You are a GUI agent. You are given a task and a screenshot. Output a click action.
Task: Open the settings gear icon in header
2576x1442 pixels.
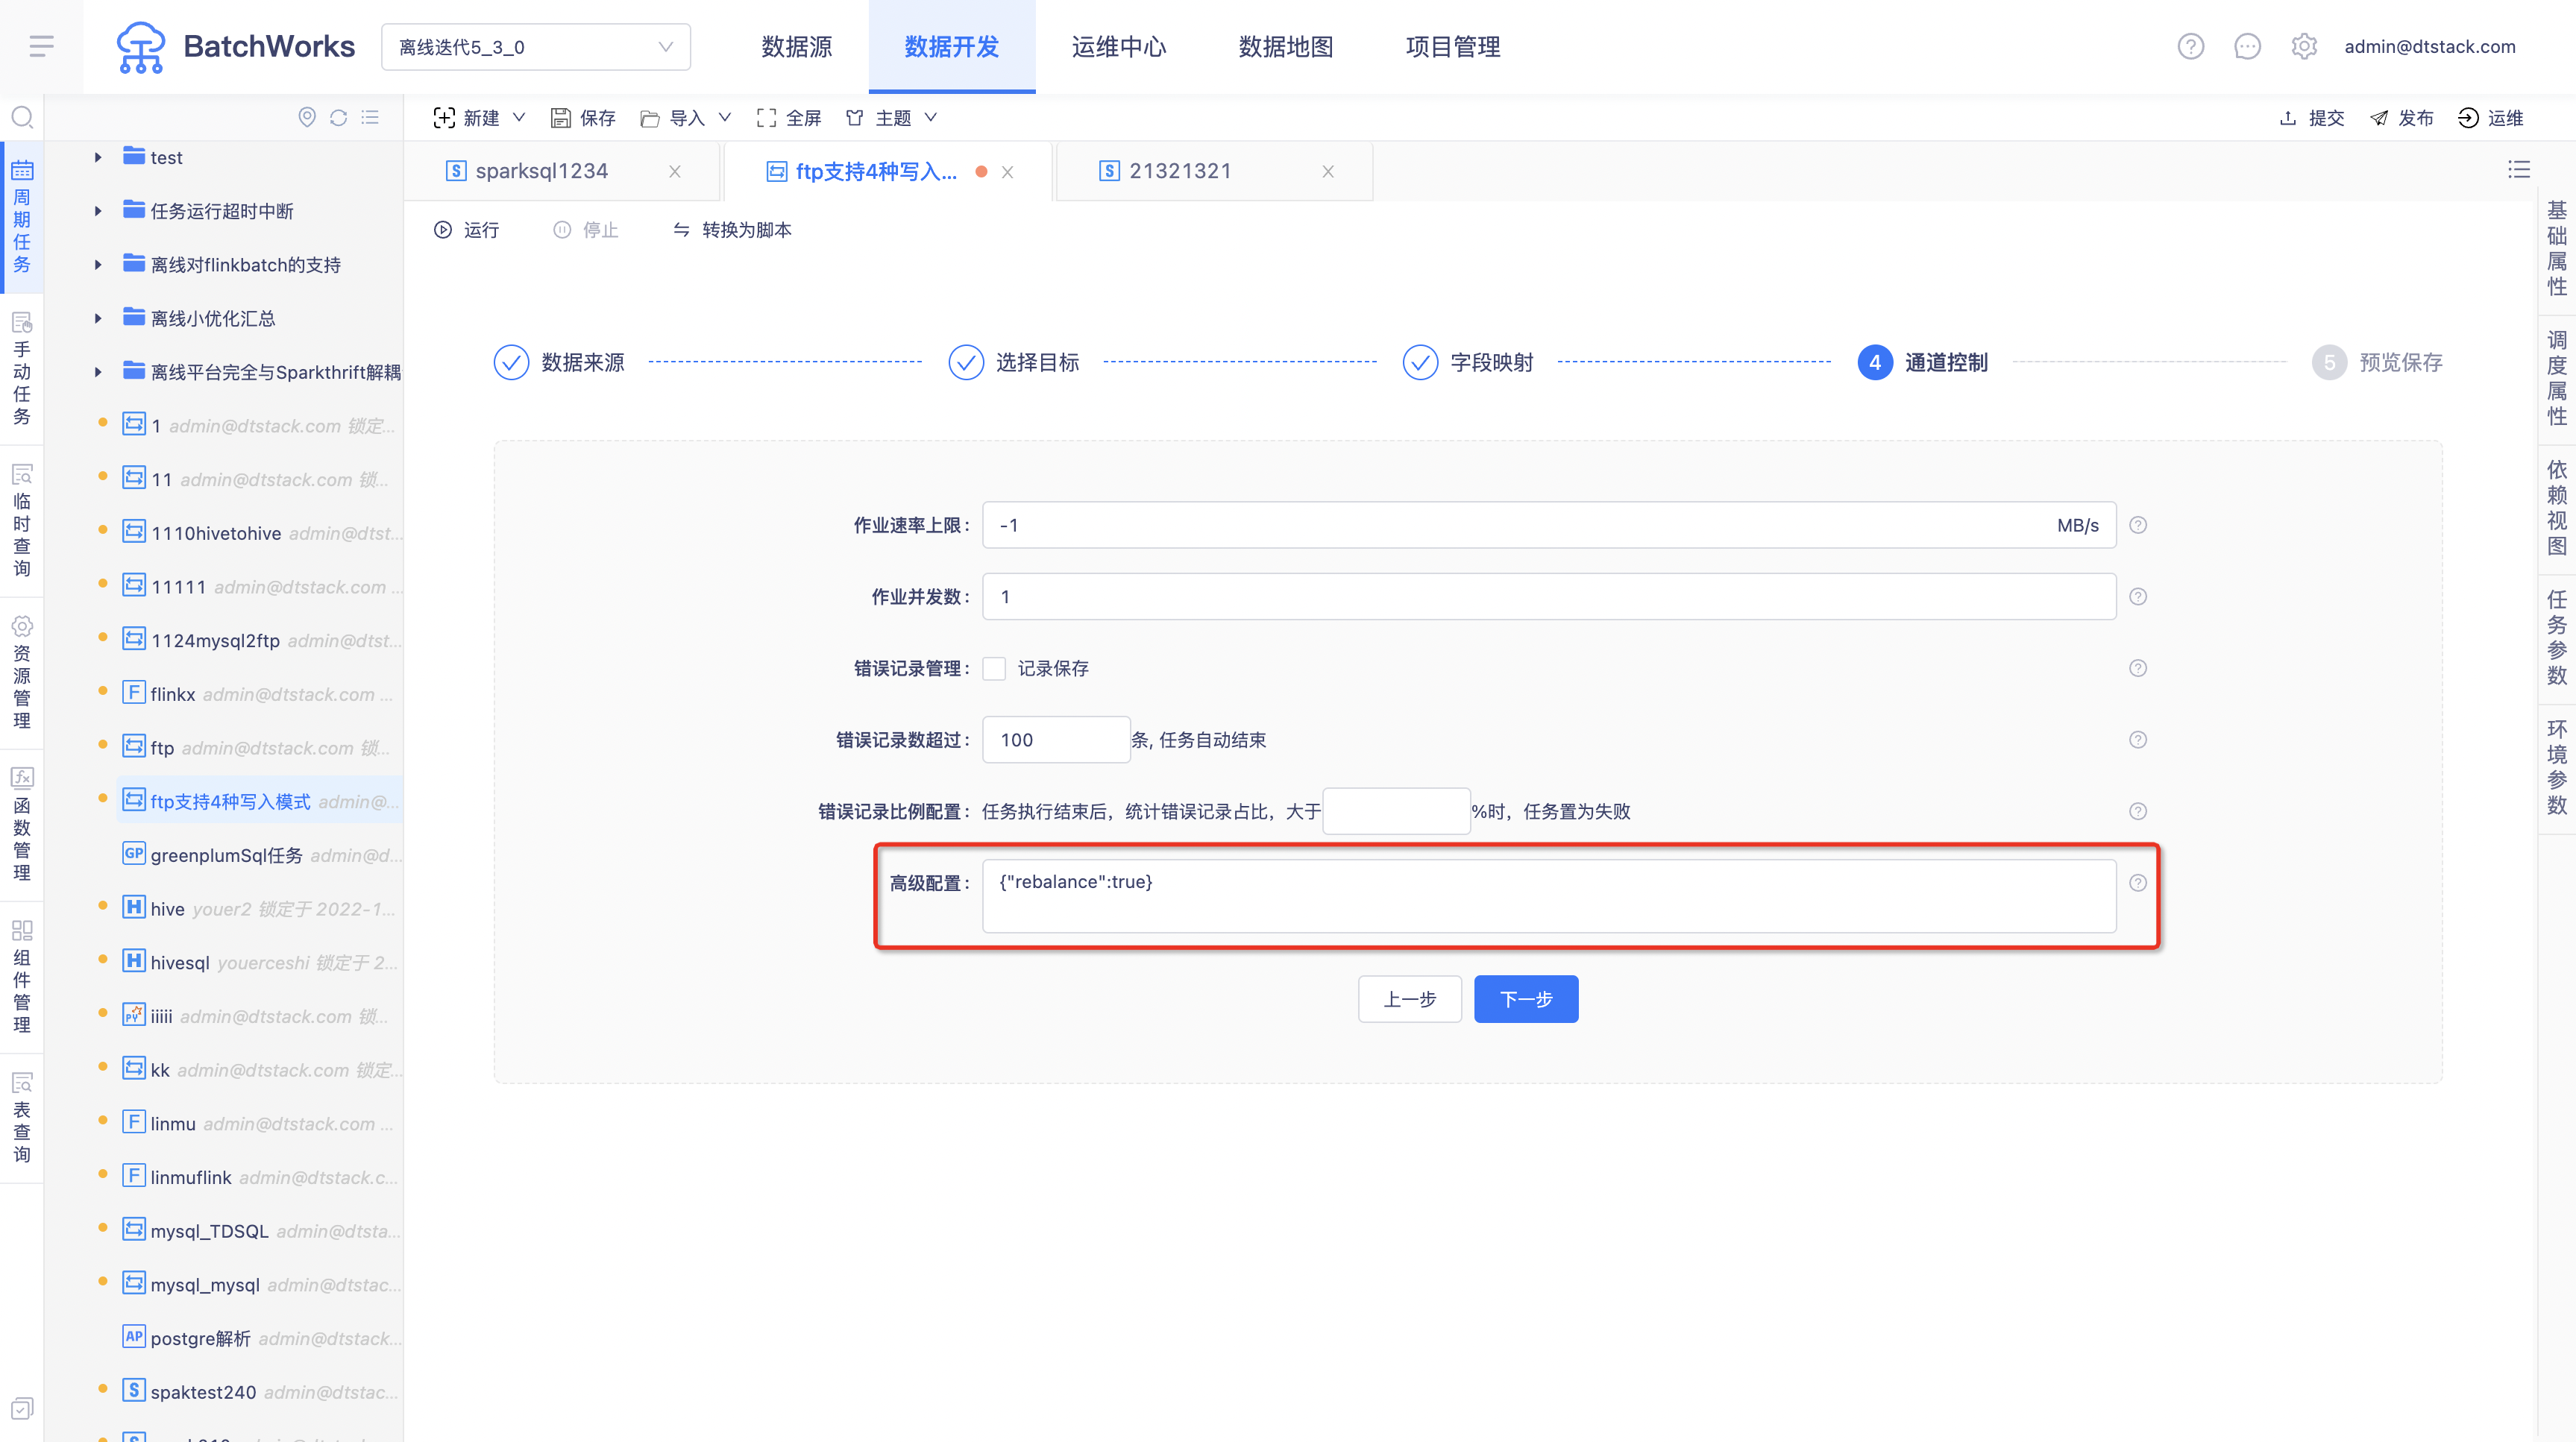click(x=2304, y=46)
